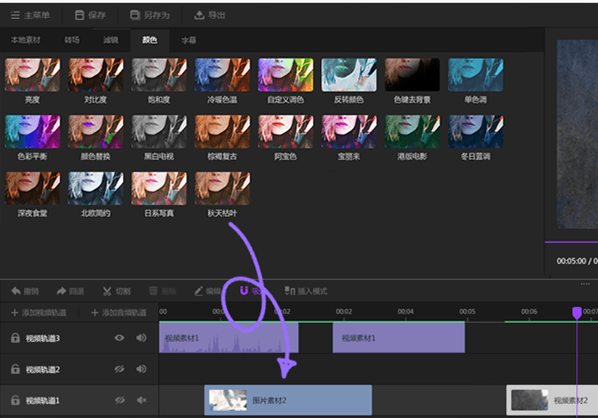The image size is (598, 418).
Task: Click the 编辑 pencil icon
Action: point(198,291)
